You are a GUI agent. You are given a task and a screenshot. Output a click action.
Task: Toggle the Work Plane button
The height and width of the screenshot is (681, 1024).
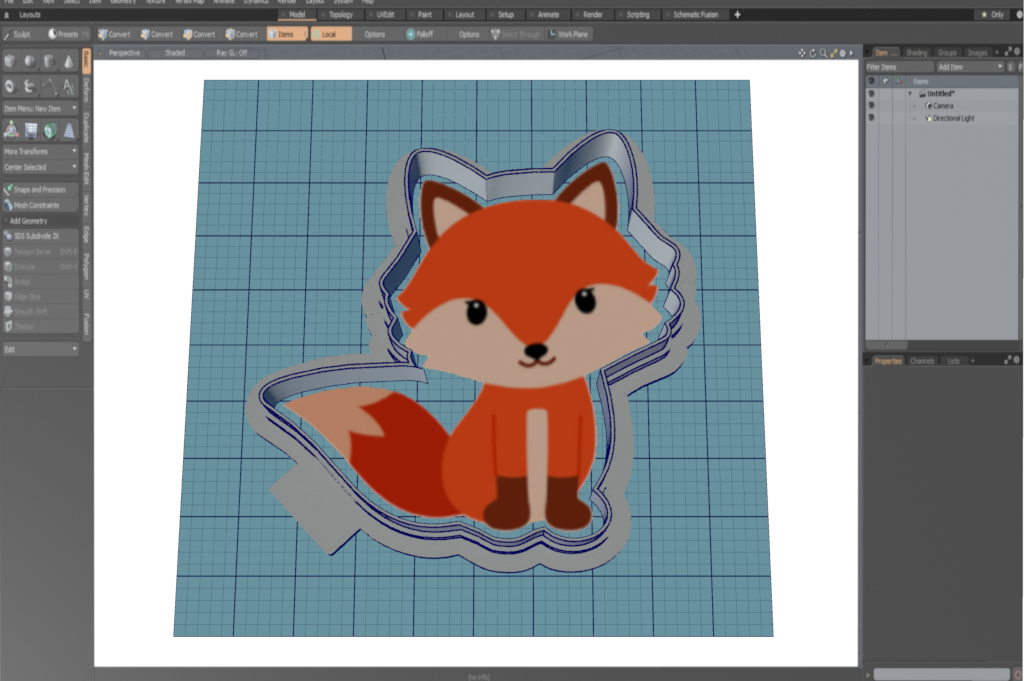click(568, 34)
